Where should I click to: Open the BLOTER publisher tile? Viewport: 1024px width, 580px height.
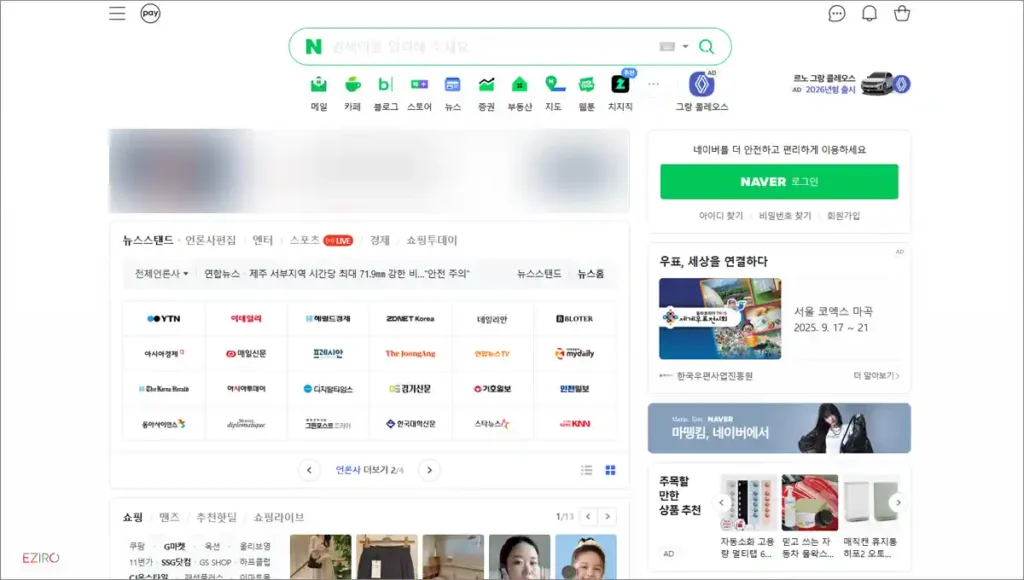(x=575, y=319)
